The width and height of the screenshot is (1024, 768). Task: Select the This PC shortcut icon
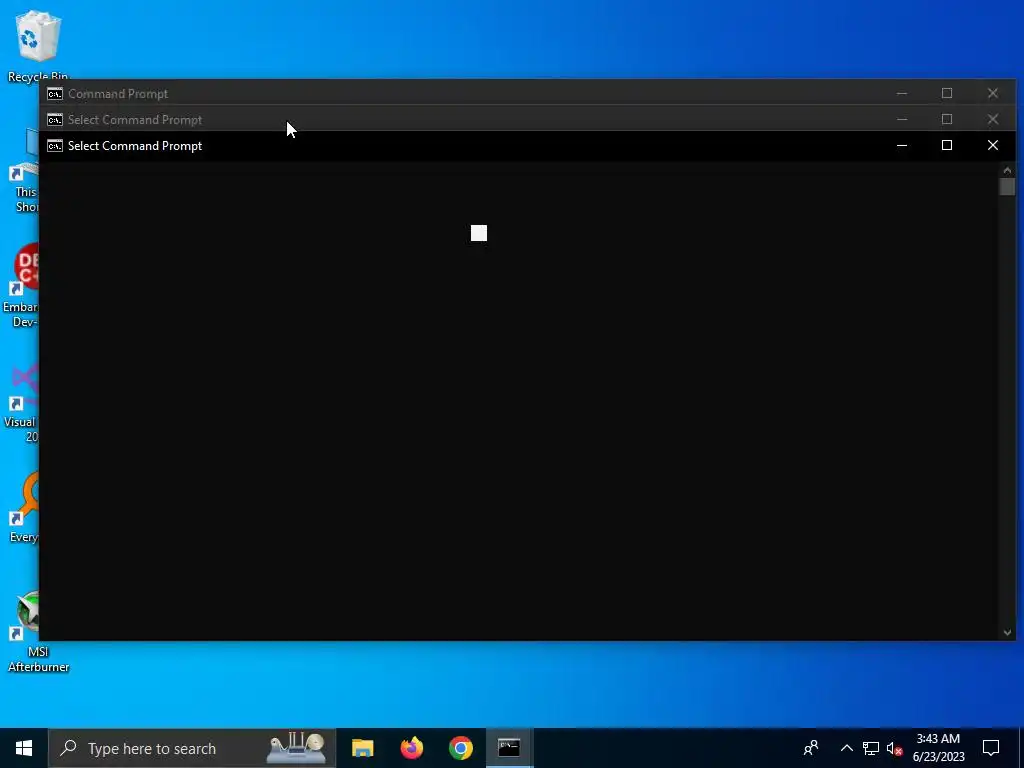point(25,171)
